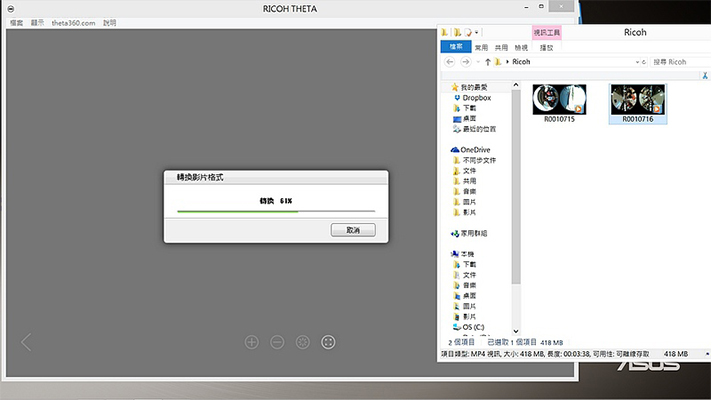The image size is (720, 400).
Task: Open the recent locations dropdown beside forward arrow
Action: click(478, 62)
